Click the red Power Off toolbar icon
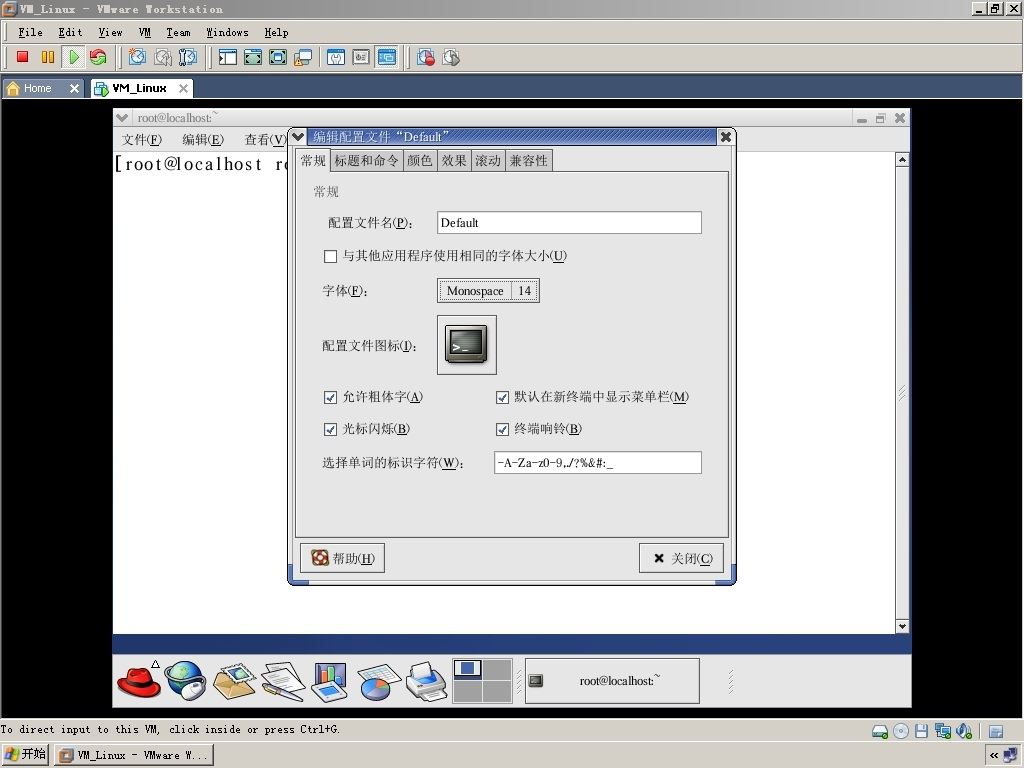The image size is (1024, 768). tap(22, 57)
